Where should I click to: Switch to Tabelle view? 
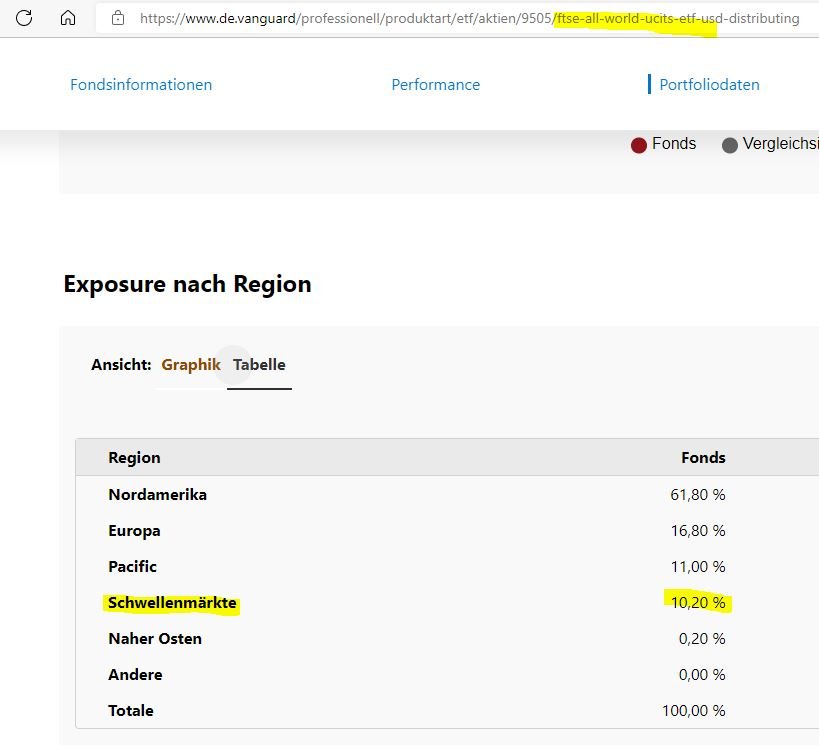click(x=259, y=365)
